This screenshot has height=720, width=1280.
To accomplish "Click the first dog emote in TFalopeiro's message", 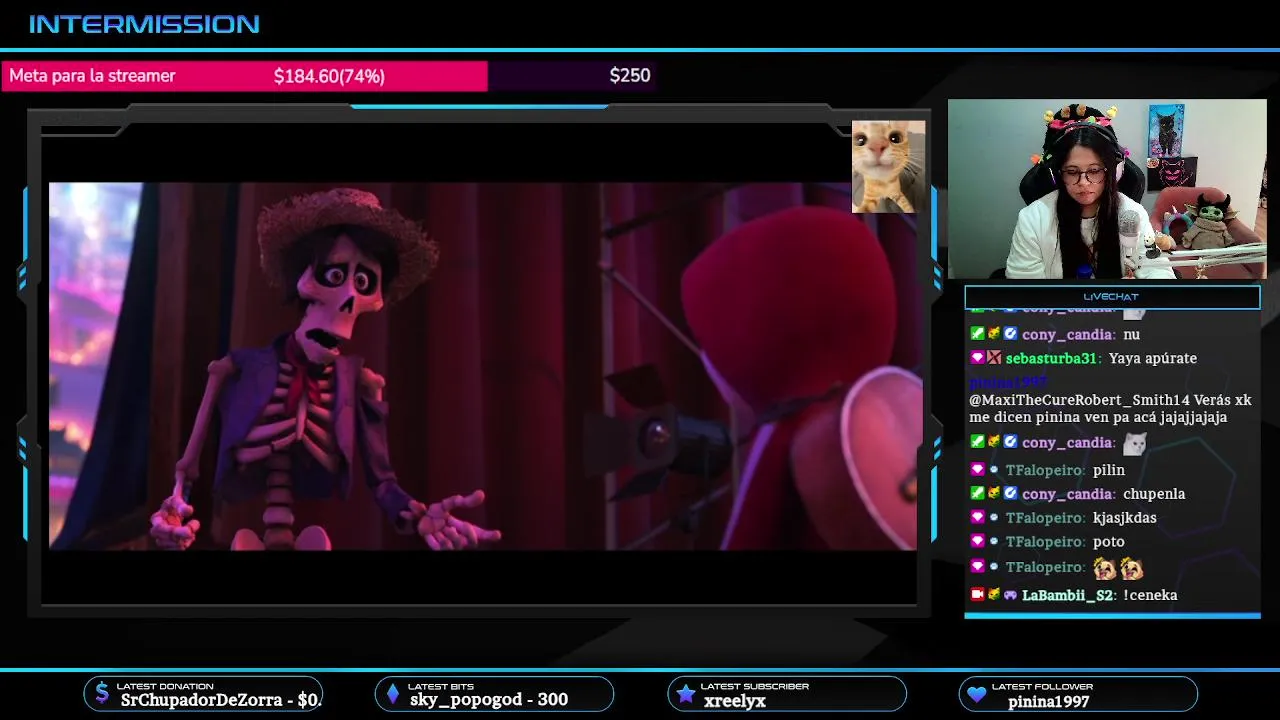I will 1105,568.
